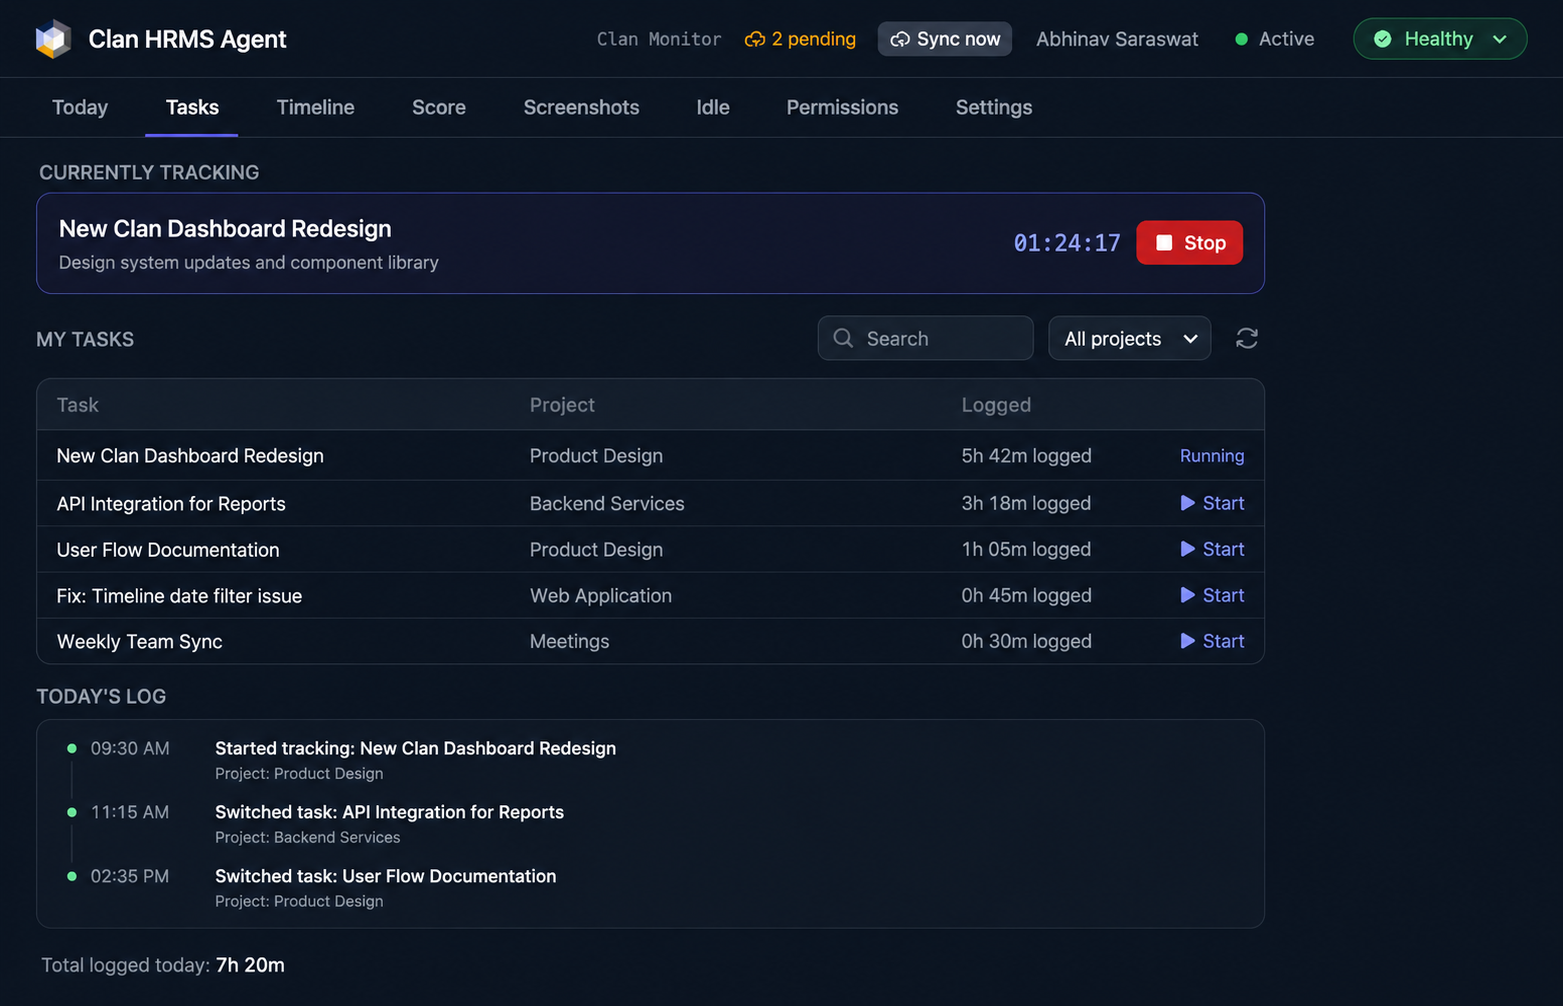Click the 3h 18m logged value
Image resolution: width=1563 pixels, height=1006 pixels.
pyautogui.click(x=1026, y=503)
